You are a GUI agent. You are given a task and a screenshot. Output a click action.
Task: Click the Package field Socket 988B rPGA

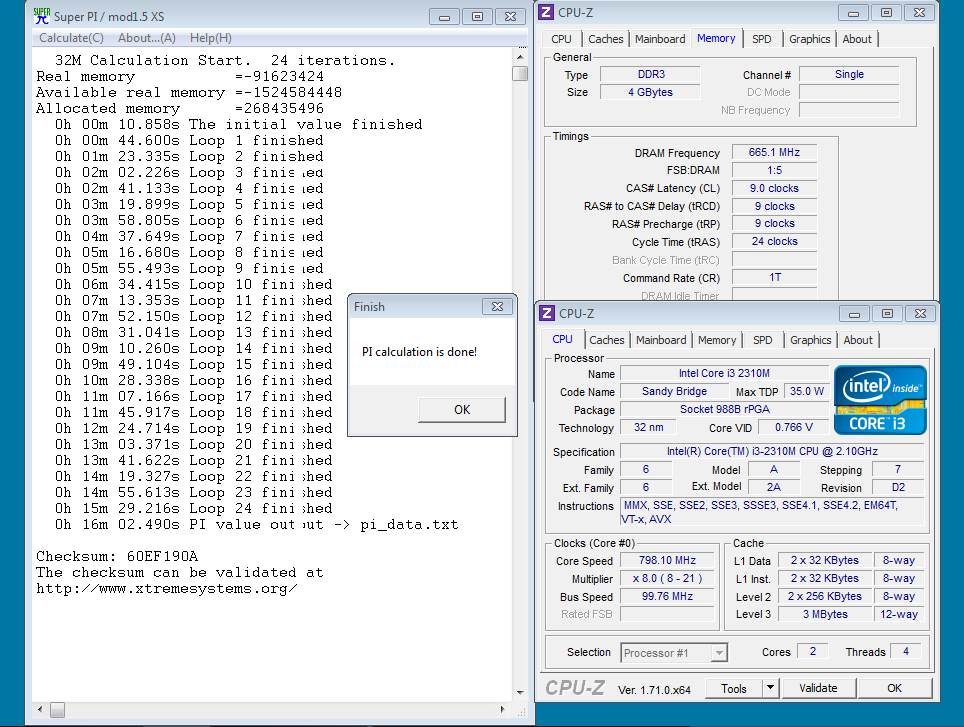pyautogui.click(x=724, y=409)
